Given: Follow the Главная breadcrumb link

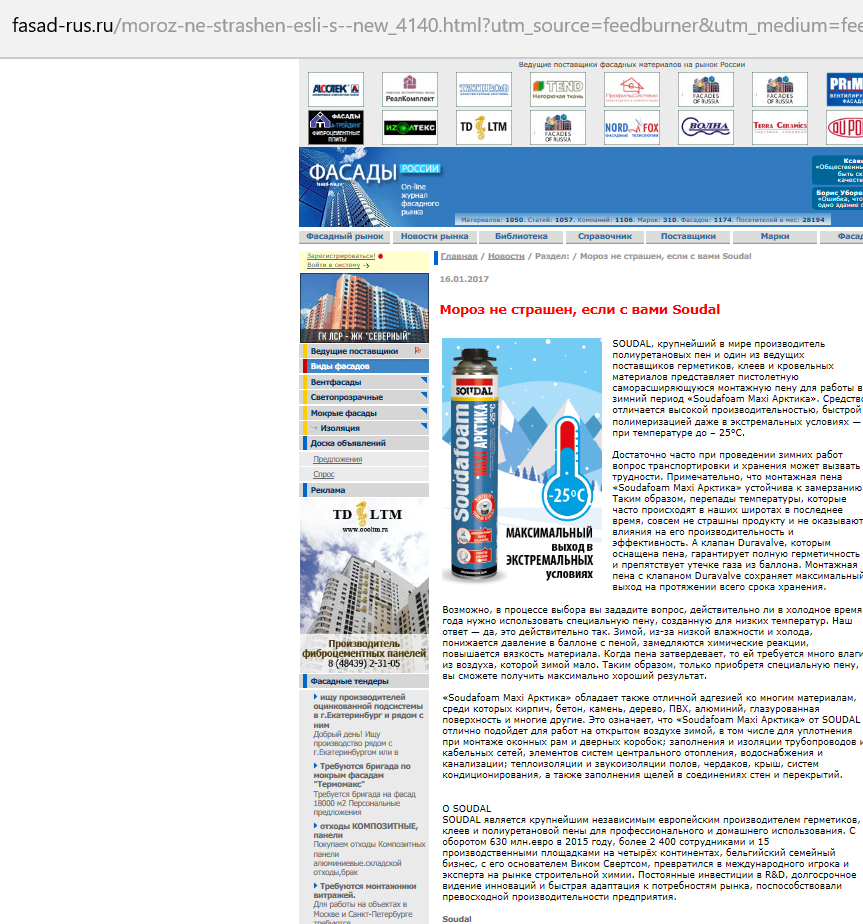Looking at the screenshot, I should click(459, 256).
